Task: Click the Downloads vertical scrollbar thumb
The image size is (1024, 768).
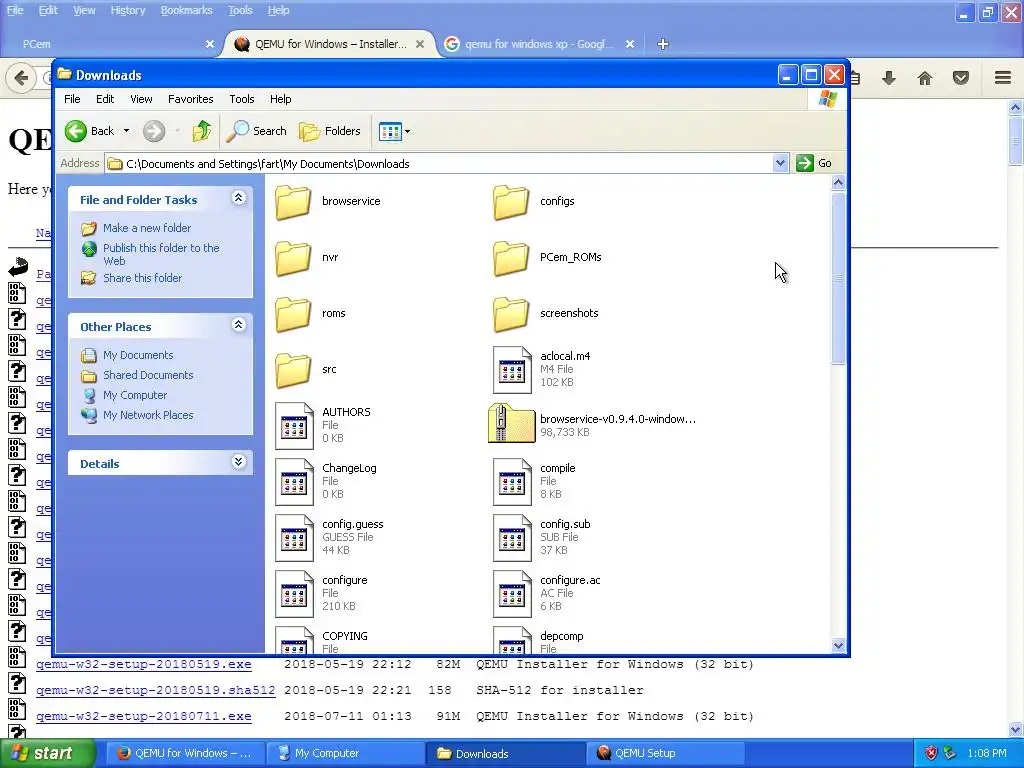Action: point(839,278)
